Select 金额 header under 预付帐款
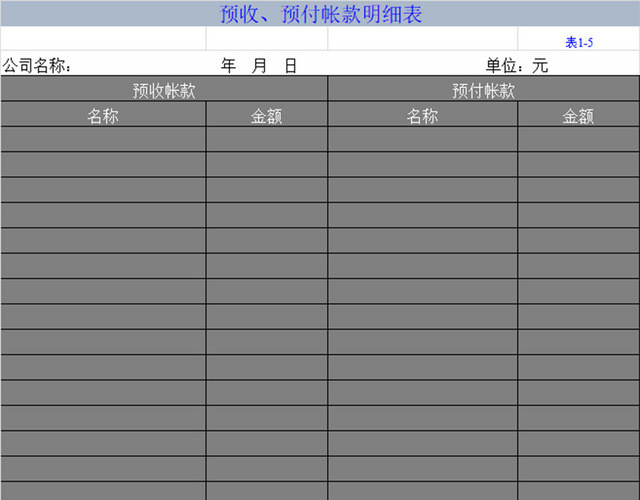640x500 pixels. coord(578,114)
